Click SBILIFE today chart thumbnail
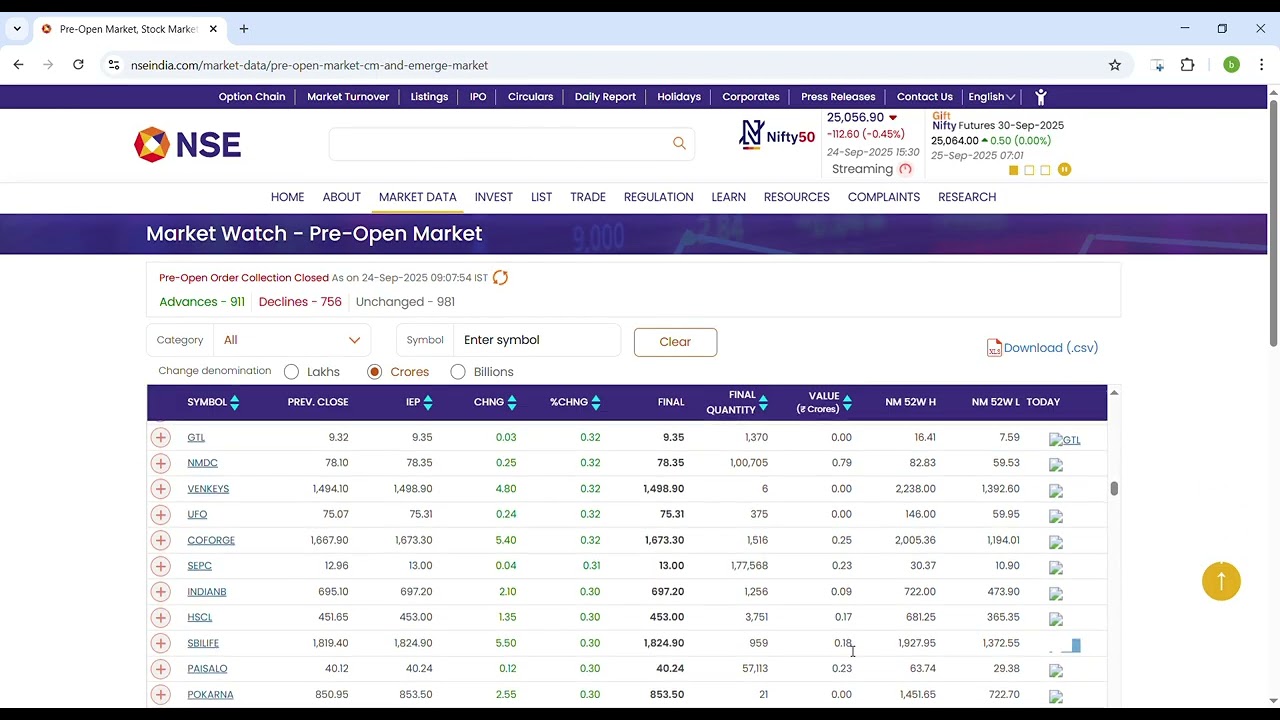Viewport: 1280px width, 720px height. tap(1065, 646)
